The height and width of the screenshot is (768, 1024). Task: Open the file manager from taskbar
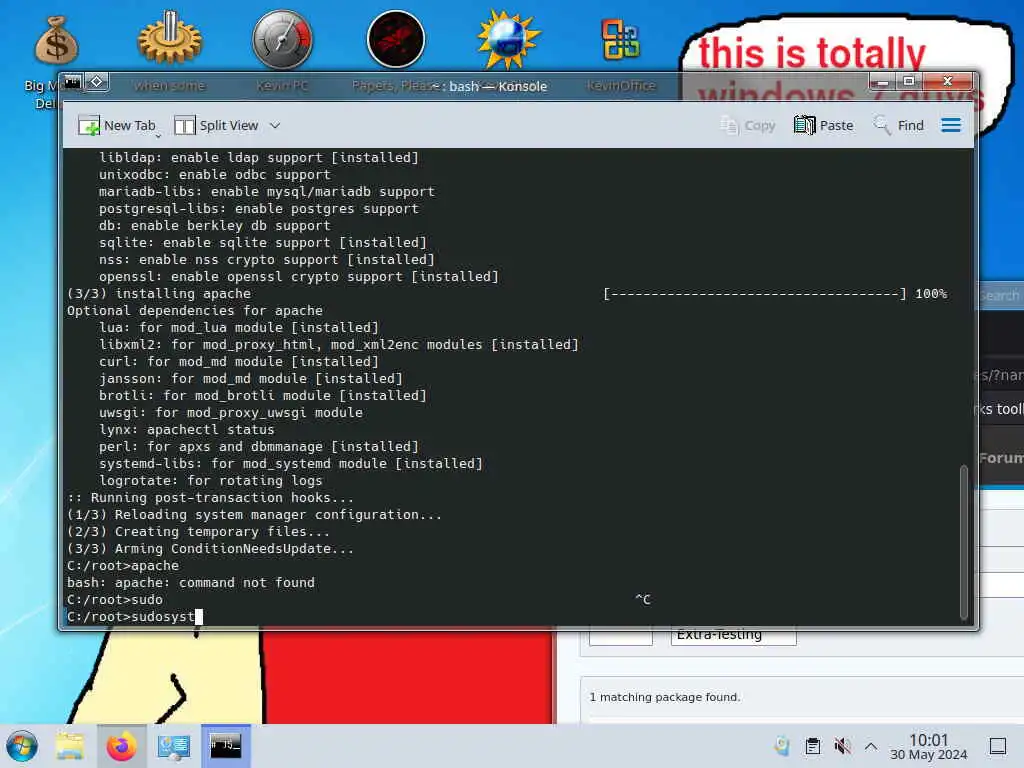[70, 746]
